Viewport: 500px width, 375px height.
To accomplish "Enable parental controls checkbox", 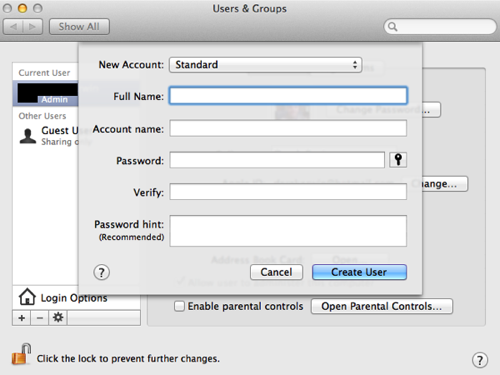I will [179, 306].
